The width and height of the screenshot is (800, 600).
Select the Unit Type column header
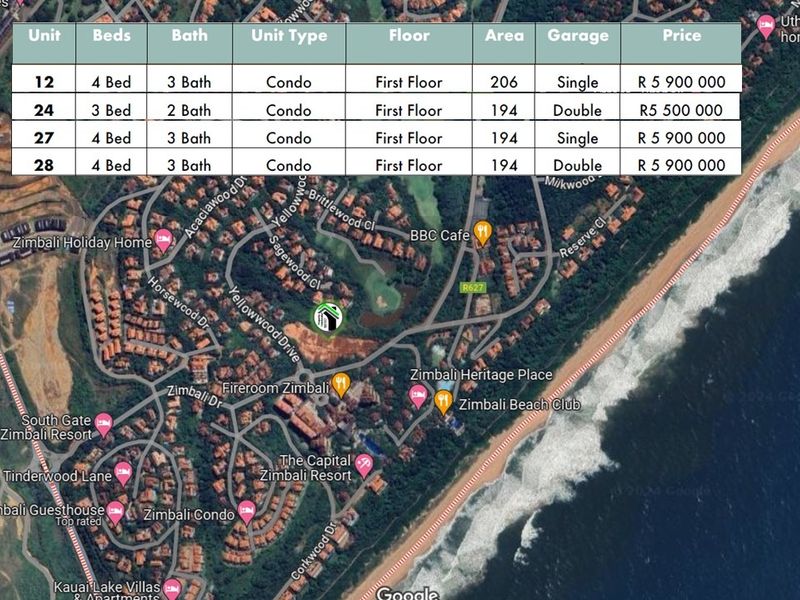click(289, 35)
